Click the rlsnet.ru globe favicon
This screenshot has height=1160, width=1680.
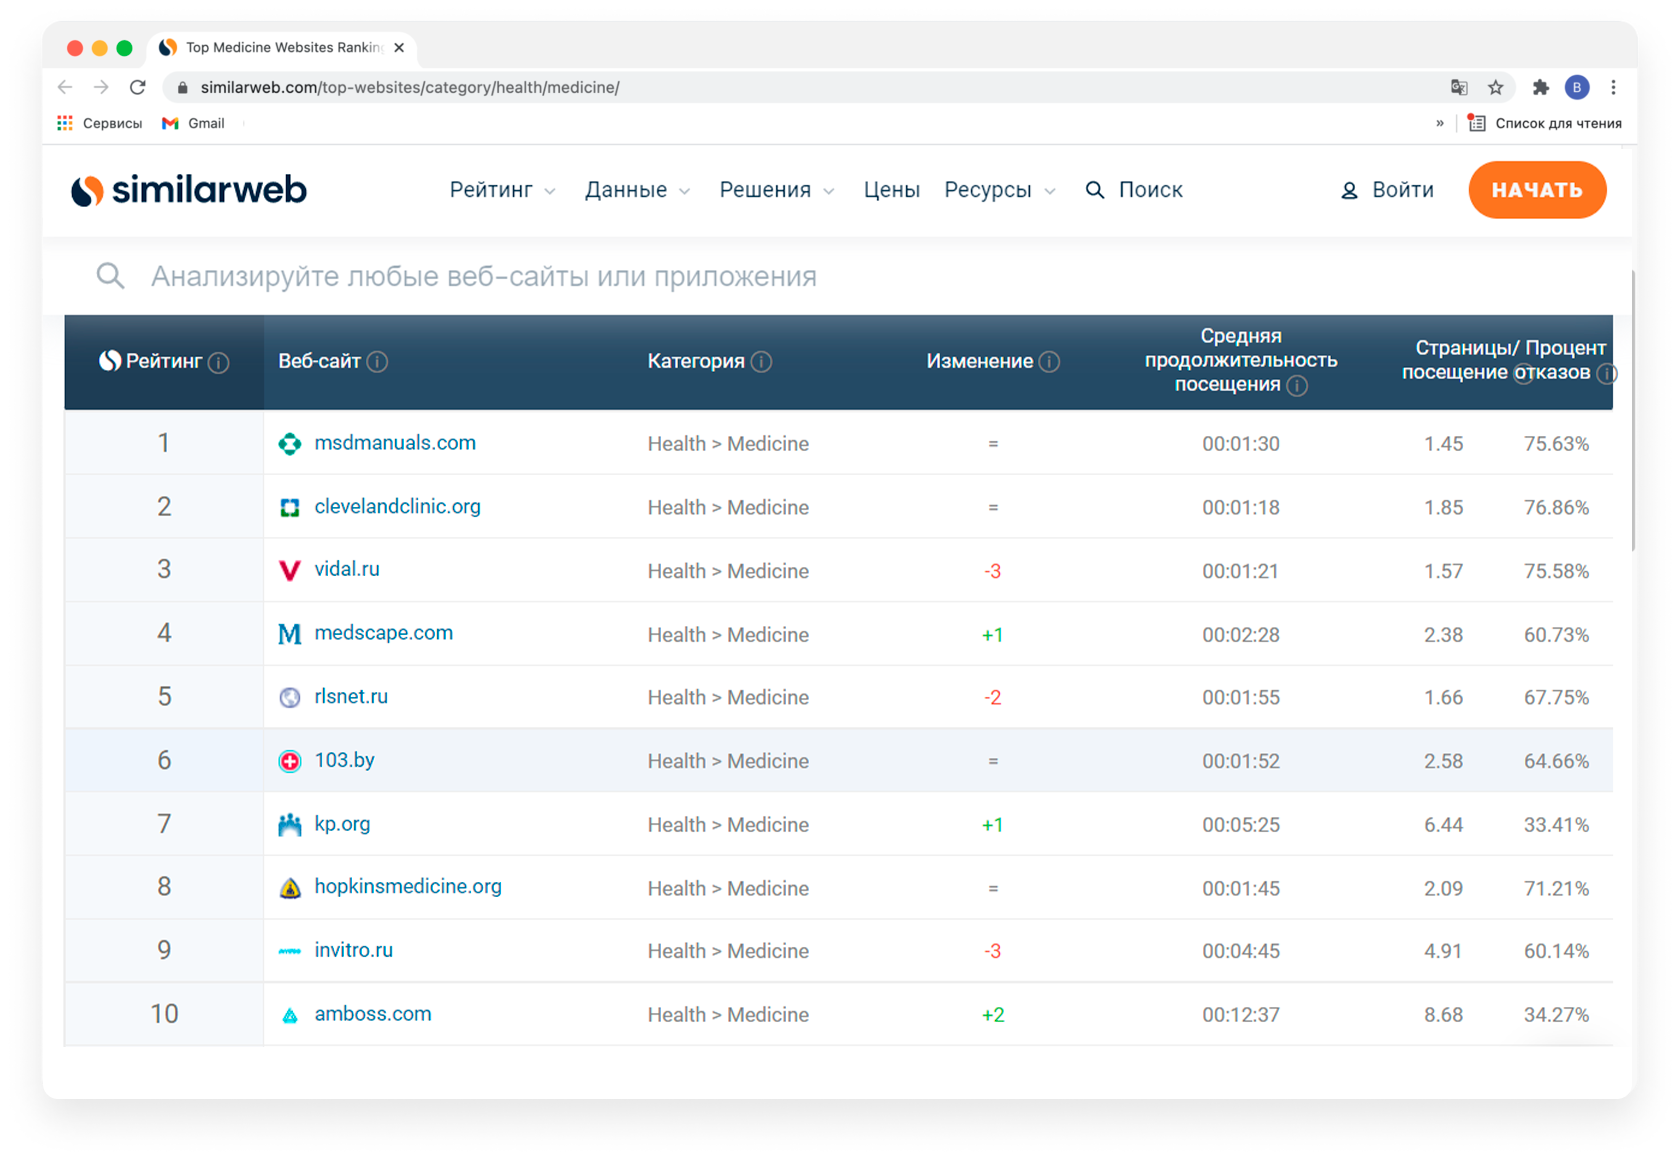click(290, 698)
